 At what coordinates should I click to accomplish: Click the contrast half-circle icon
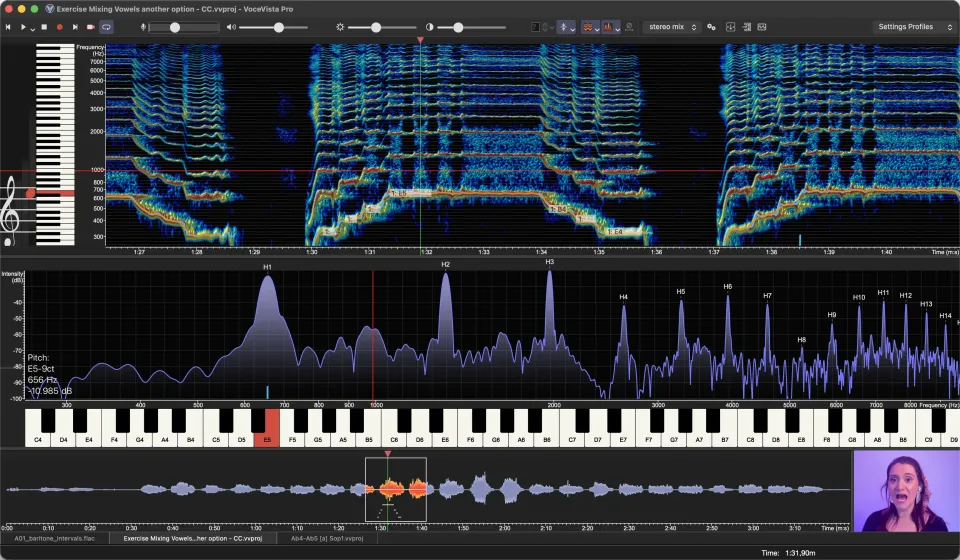[430, 27]
